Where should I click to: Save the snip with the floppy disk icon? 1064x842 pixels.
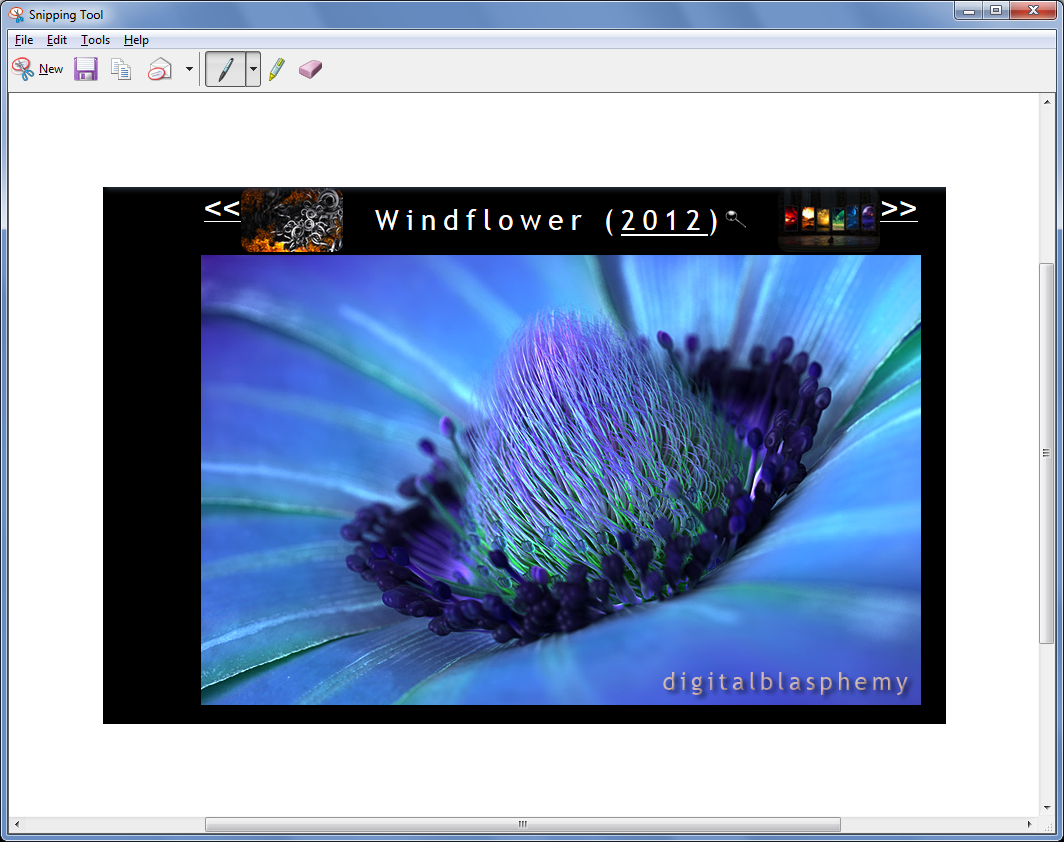point(86,69)
